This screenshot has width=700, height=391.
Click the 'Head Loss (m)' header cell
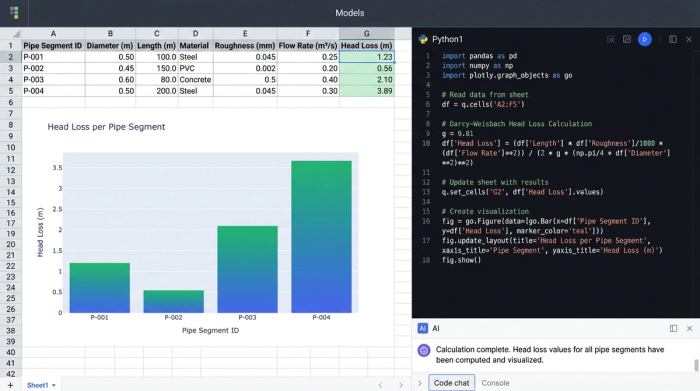click(367, 46)
